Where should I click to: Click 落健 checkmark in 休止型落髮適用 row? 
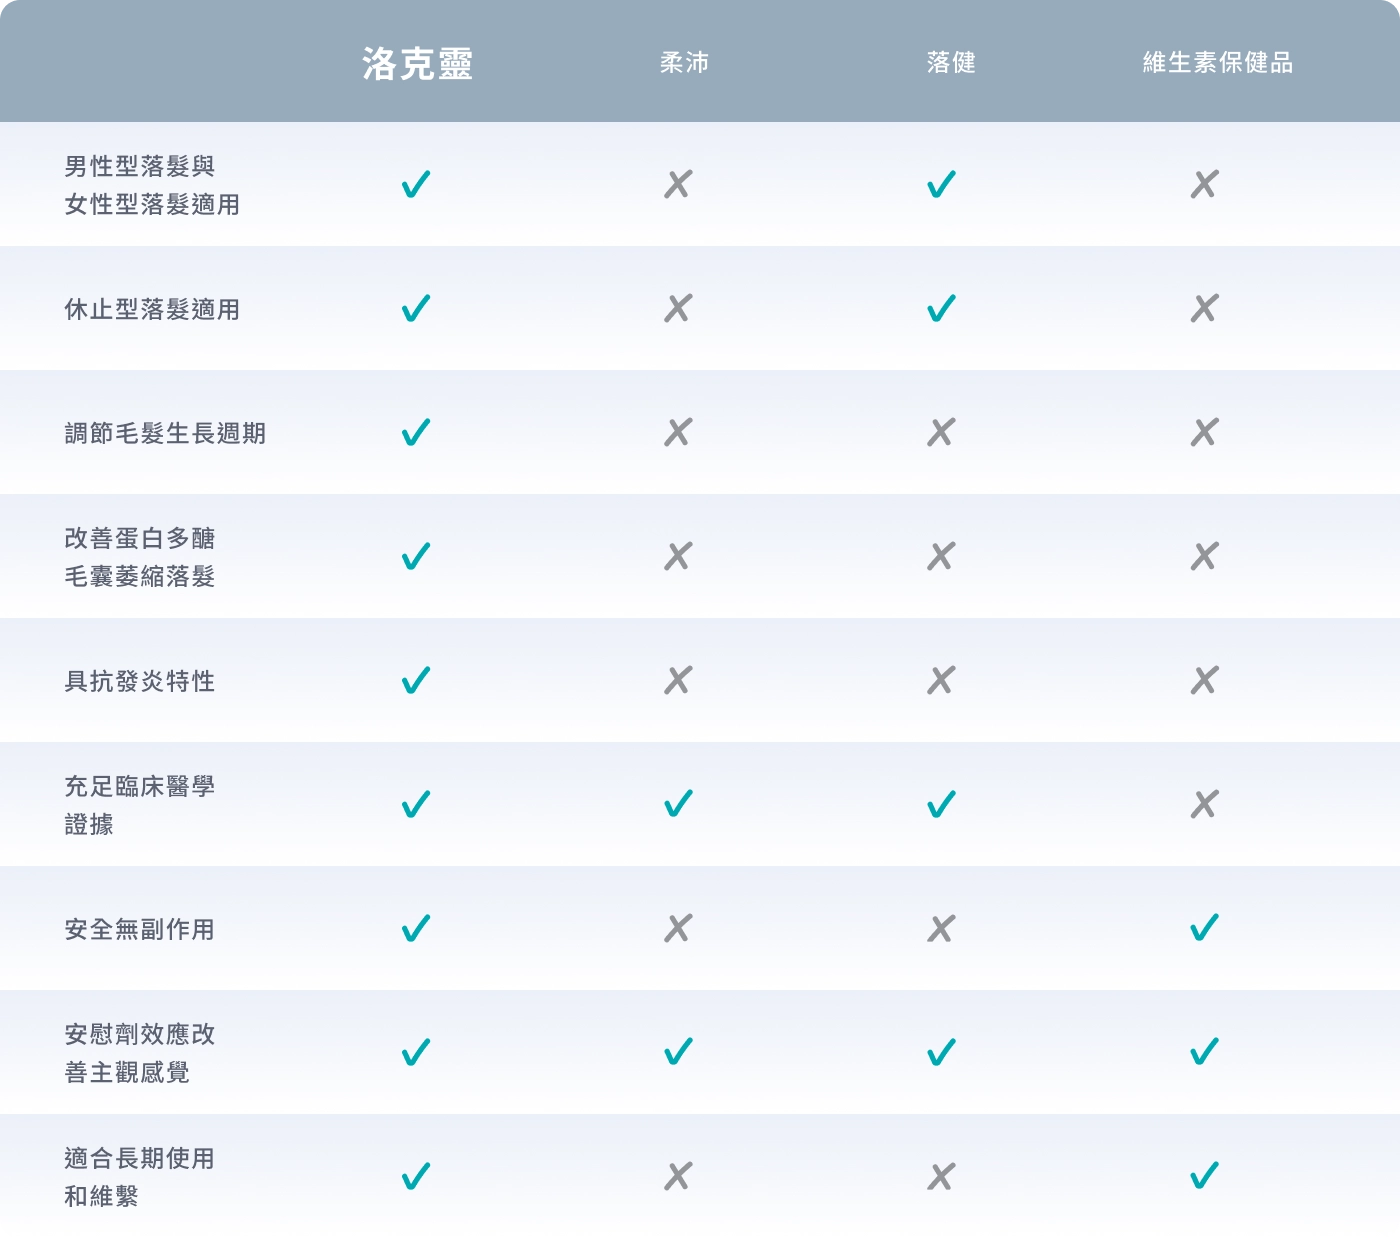[x=941, y=308]
